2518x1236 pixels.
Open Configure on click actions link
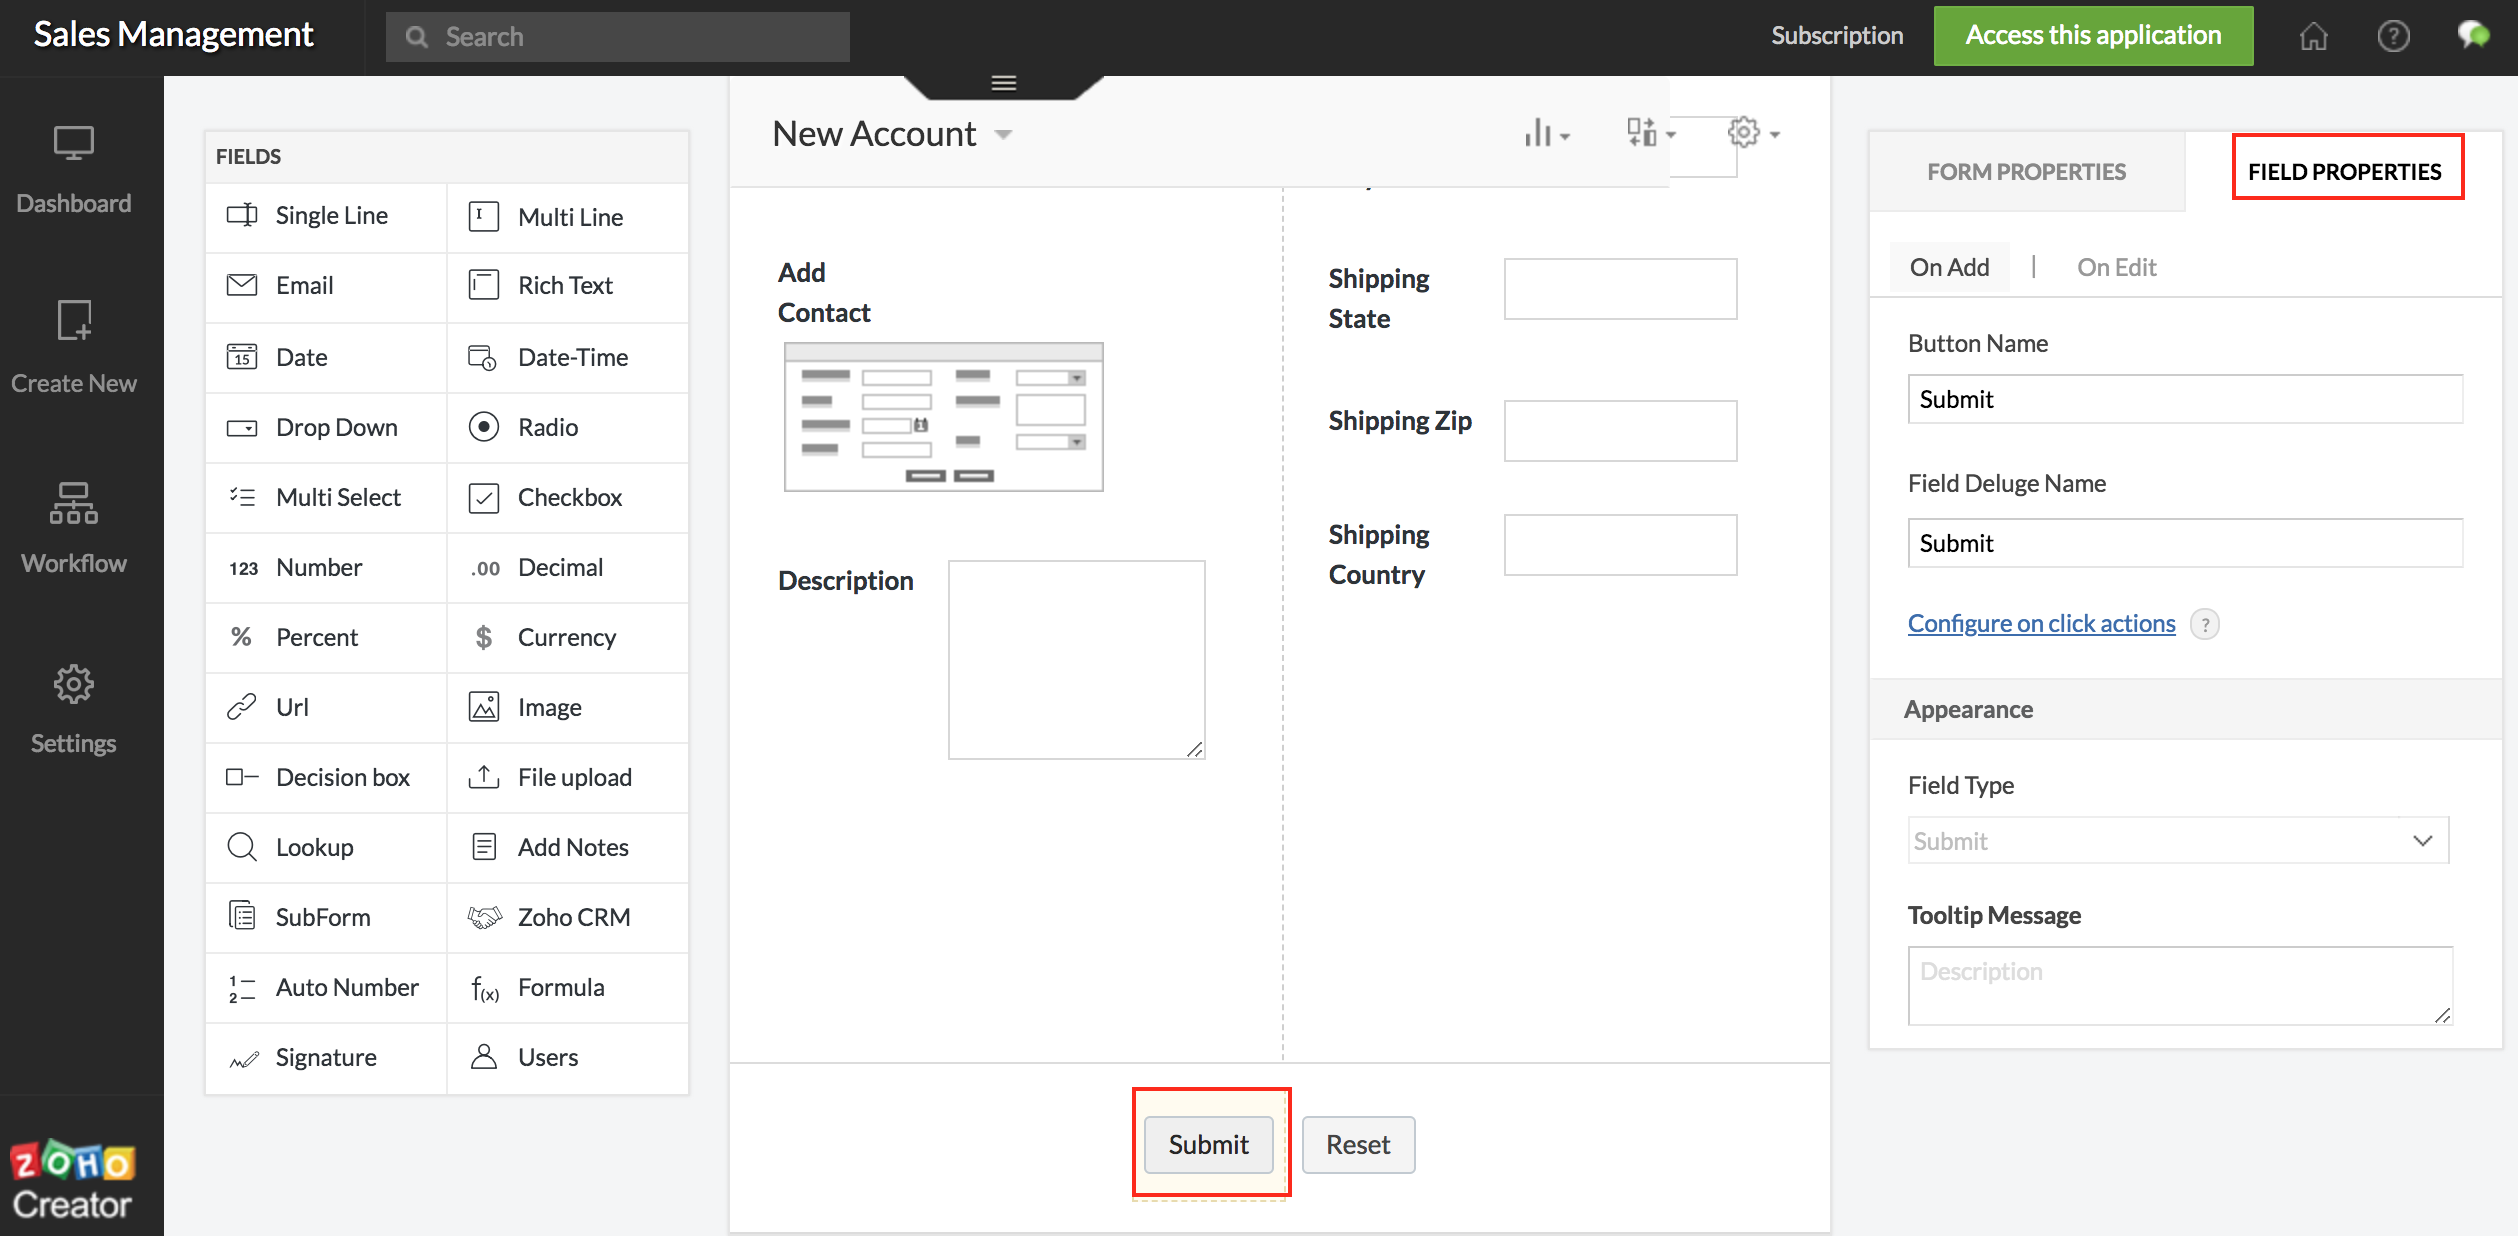(x=2040, y=623)
